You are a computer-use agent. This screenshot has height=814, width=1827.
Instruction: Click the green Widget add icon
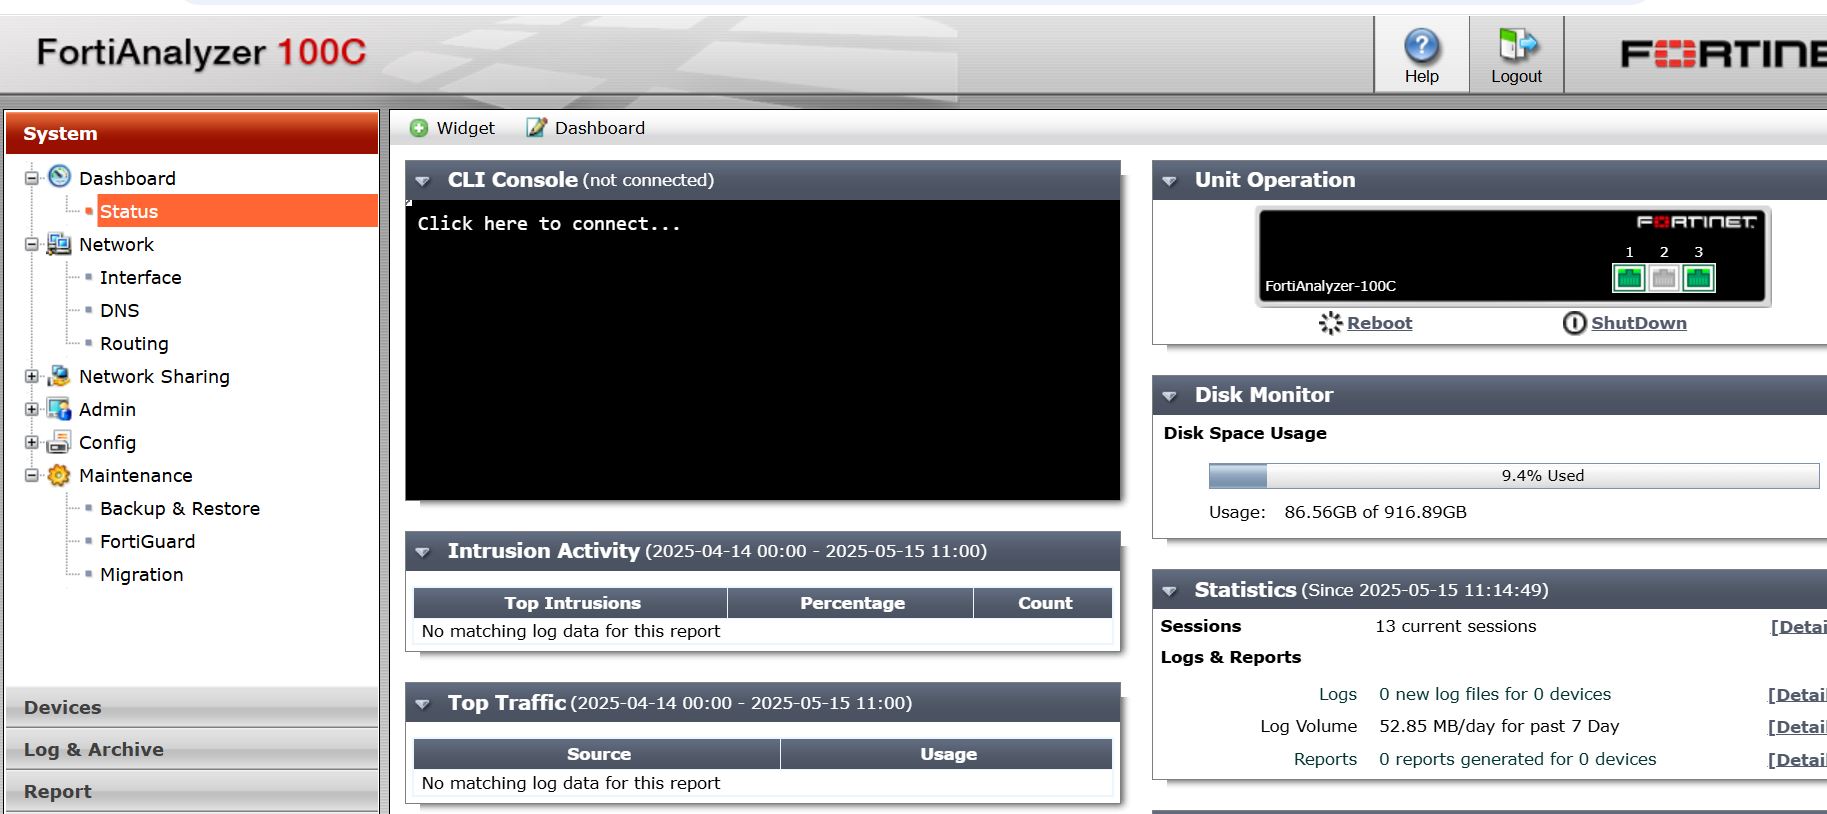[419, 128]
